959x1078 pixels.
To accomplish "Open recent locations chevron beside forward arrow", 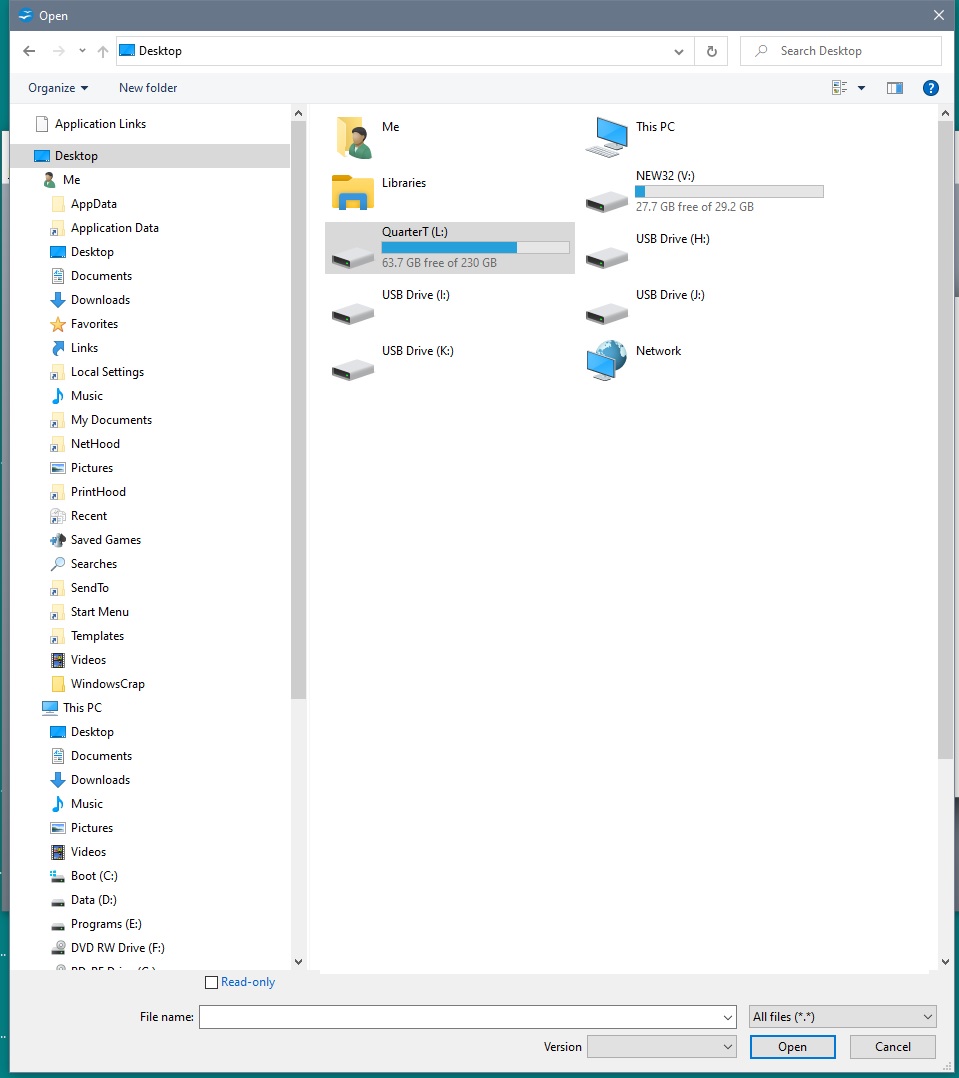I will (82, 51).
